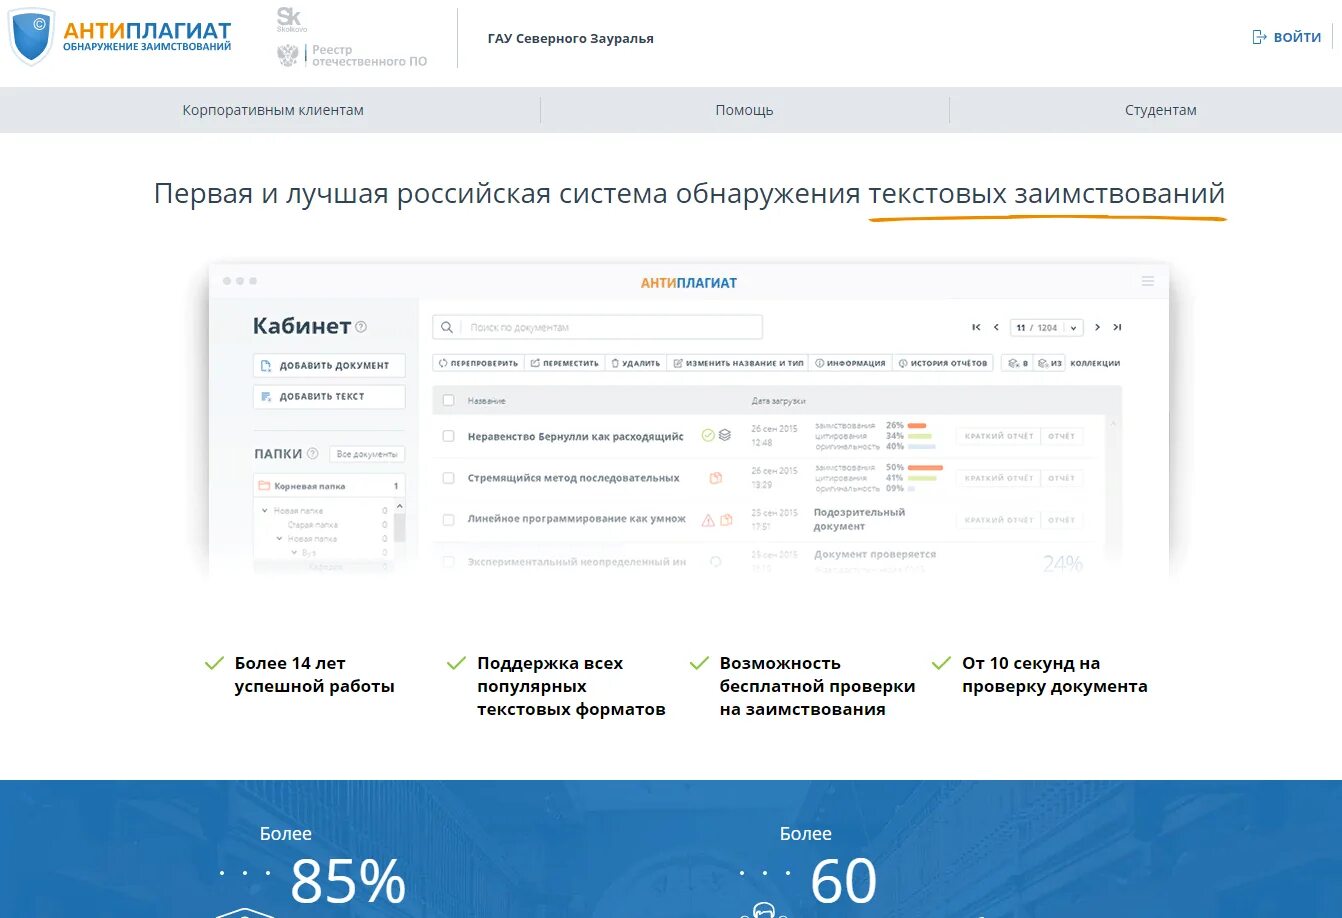Click КРАТКИЙ ОТЧЁТ for Неравенство Бернулли

coord(999,436)
